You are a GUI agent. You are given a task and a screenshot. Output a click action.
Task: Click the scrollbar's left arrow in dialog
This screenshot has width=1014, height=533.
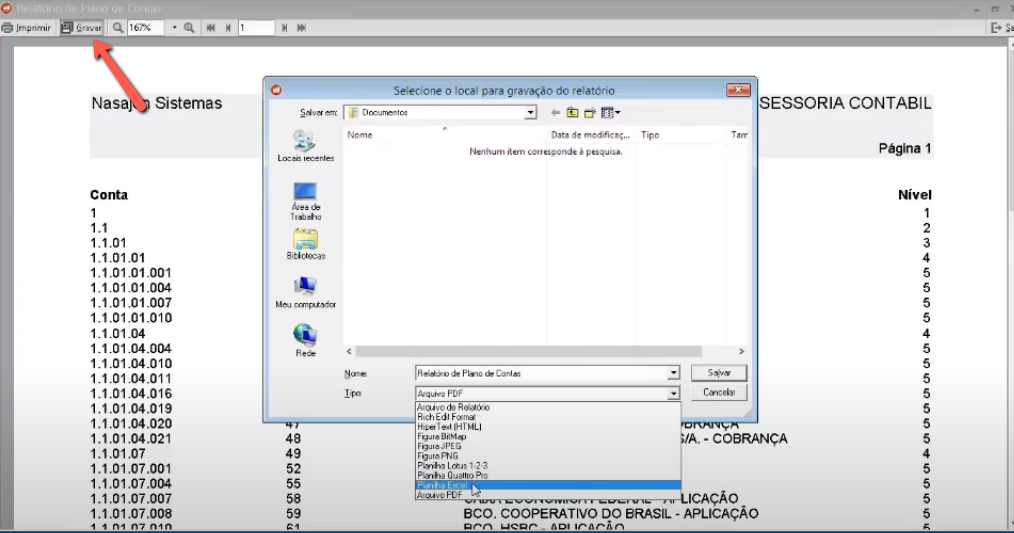[349, 351]
